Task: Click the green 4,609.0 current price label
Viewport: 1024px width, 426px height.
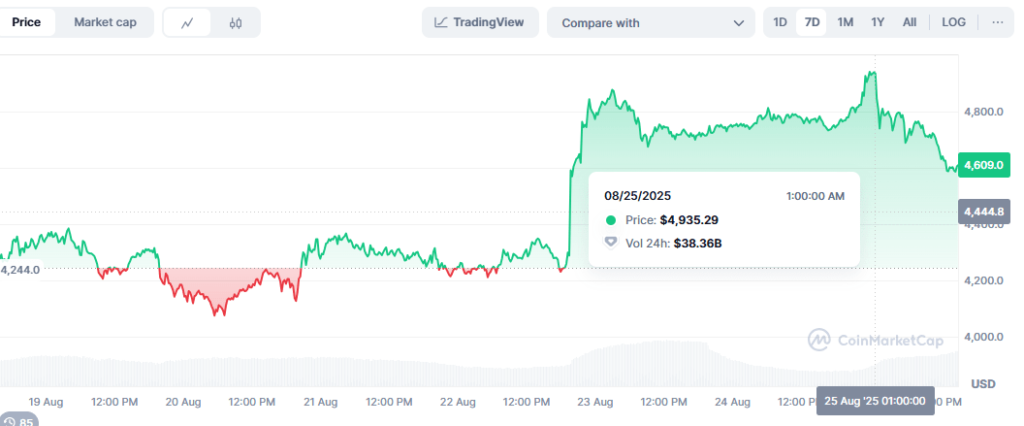Action: click(981, 164)
